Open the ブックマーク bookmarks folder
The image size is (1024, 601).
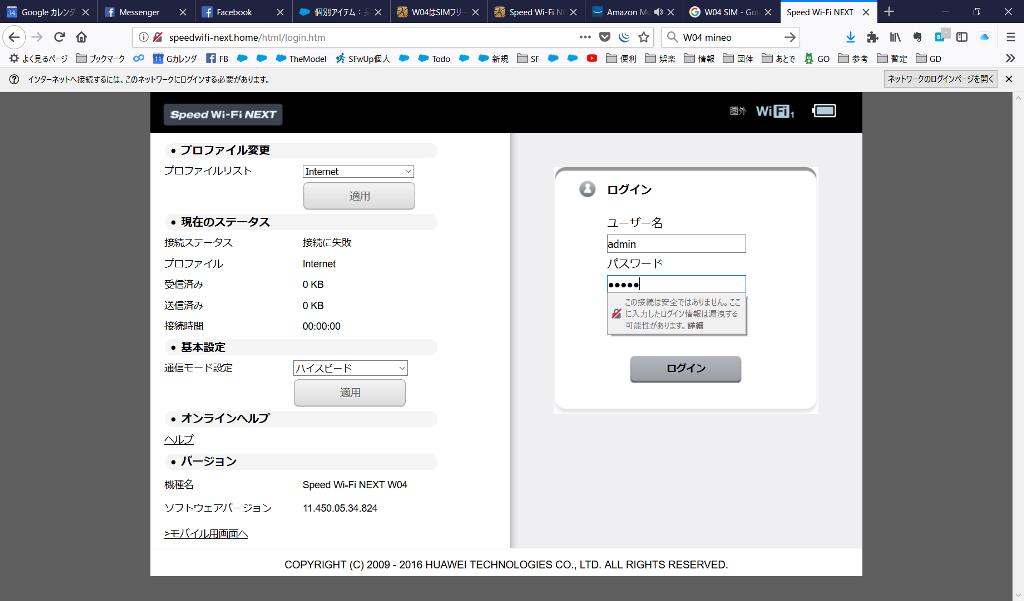click(x=101, y=58)
